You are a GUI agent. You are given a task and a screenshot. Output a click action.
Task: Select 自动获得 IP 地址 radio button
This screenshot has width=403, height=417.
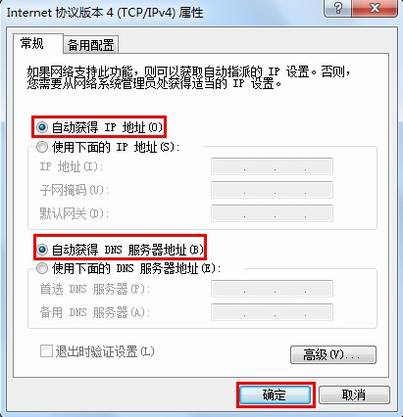pos(42,127)
